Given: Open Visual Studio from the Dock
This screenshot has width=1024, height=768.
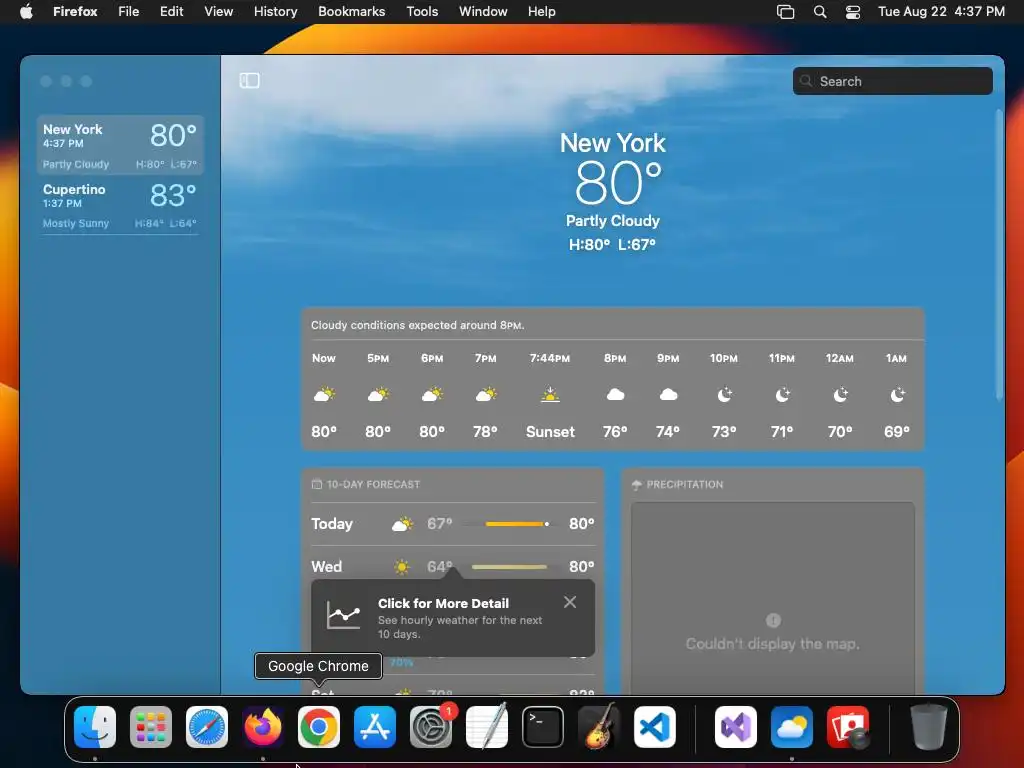Looking at the screenshot, I should point(736,727).
